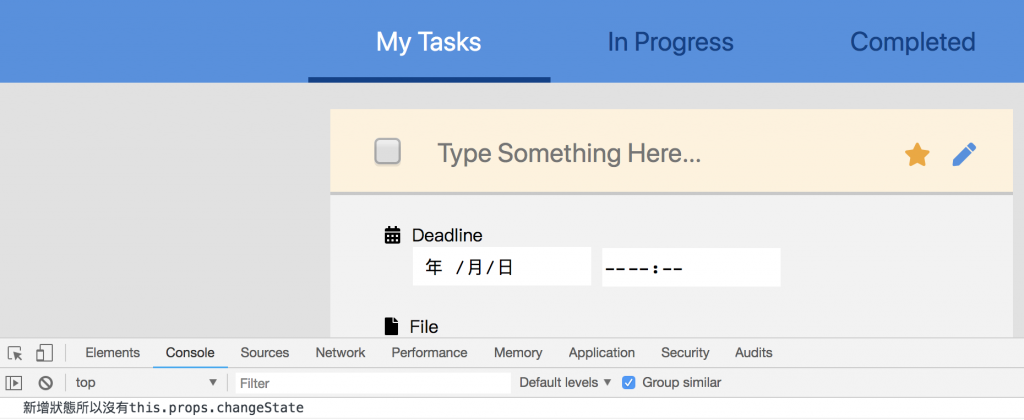Select the inspect element cursor icon
Viewport: 1024px width, 420px height.
pos(15,353)
